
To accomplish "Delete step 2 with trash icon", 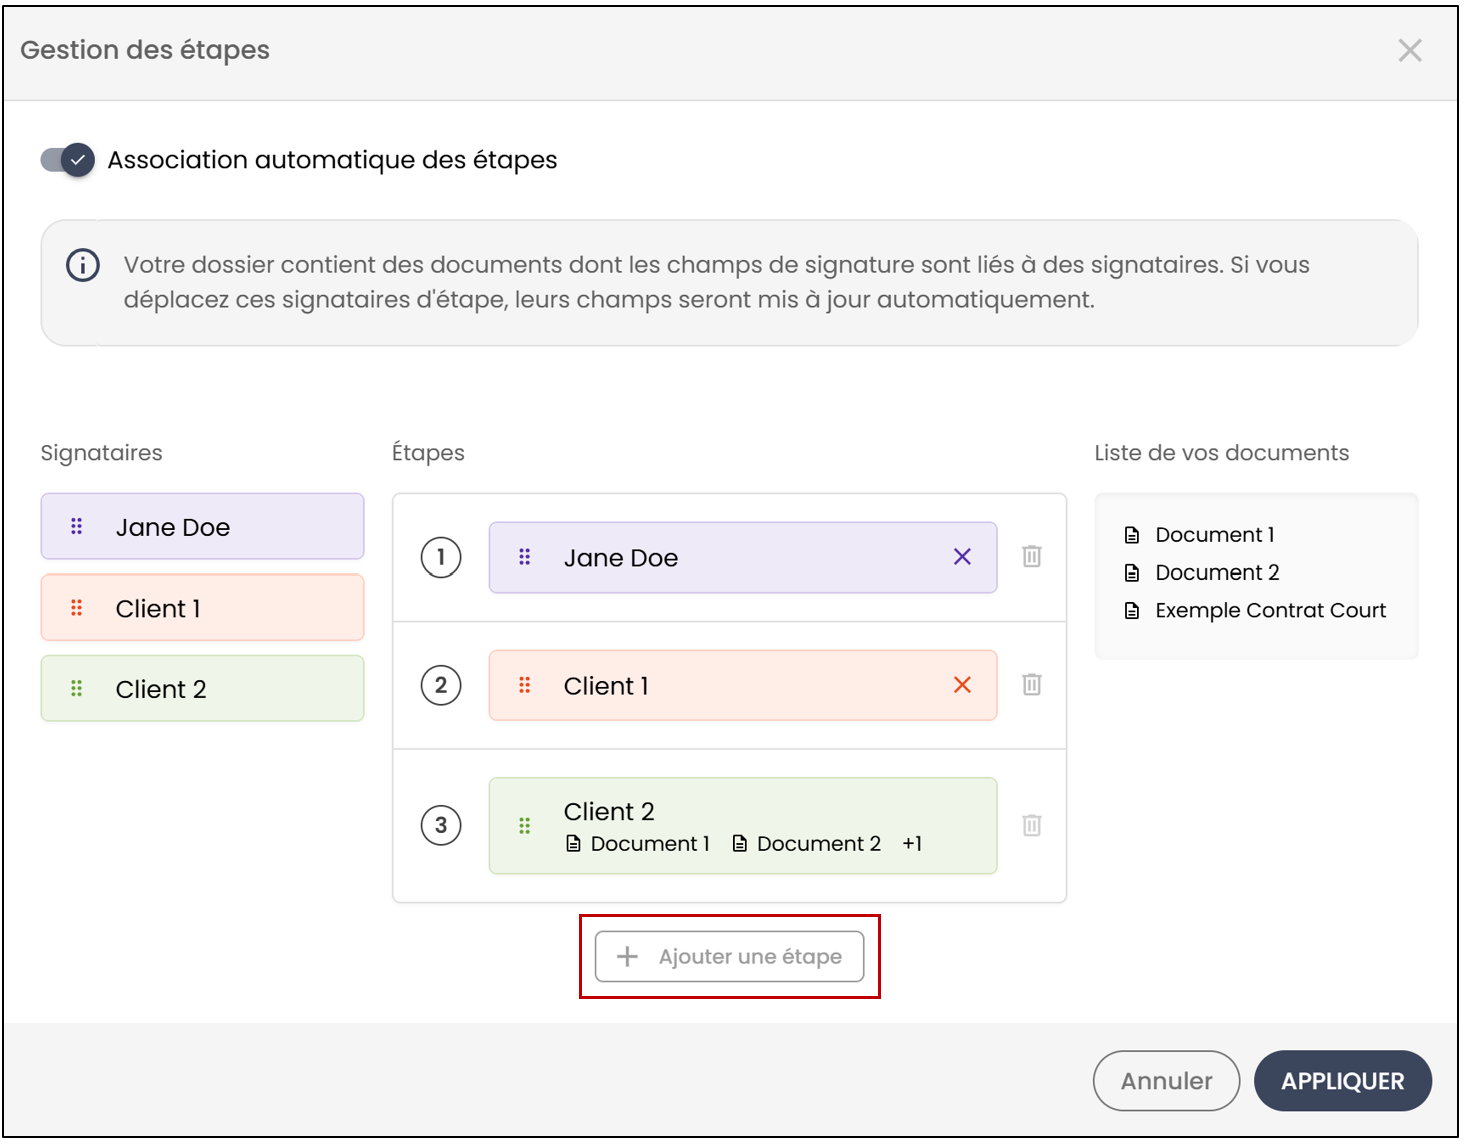I will tap(1032, 684).
